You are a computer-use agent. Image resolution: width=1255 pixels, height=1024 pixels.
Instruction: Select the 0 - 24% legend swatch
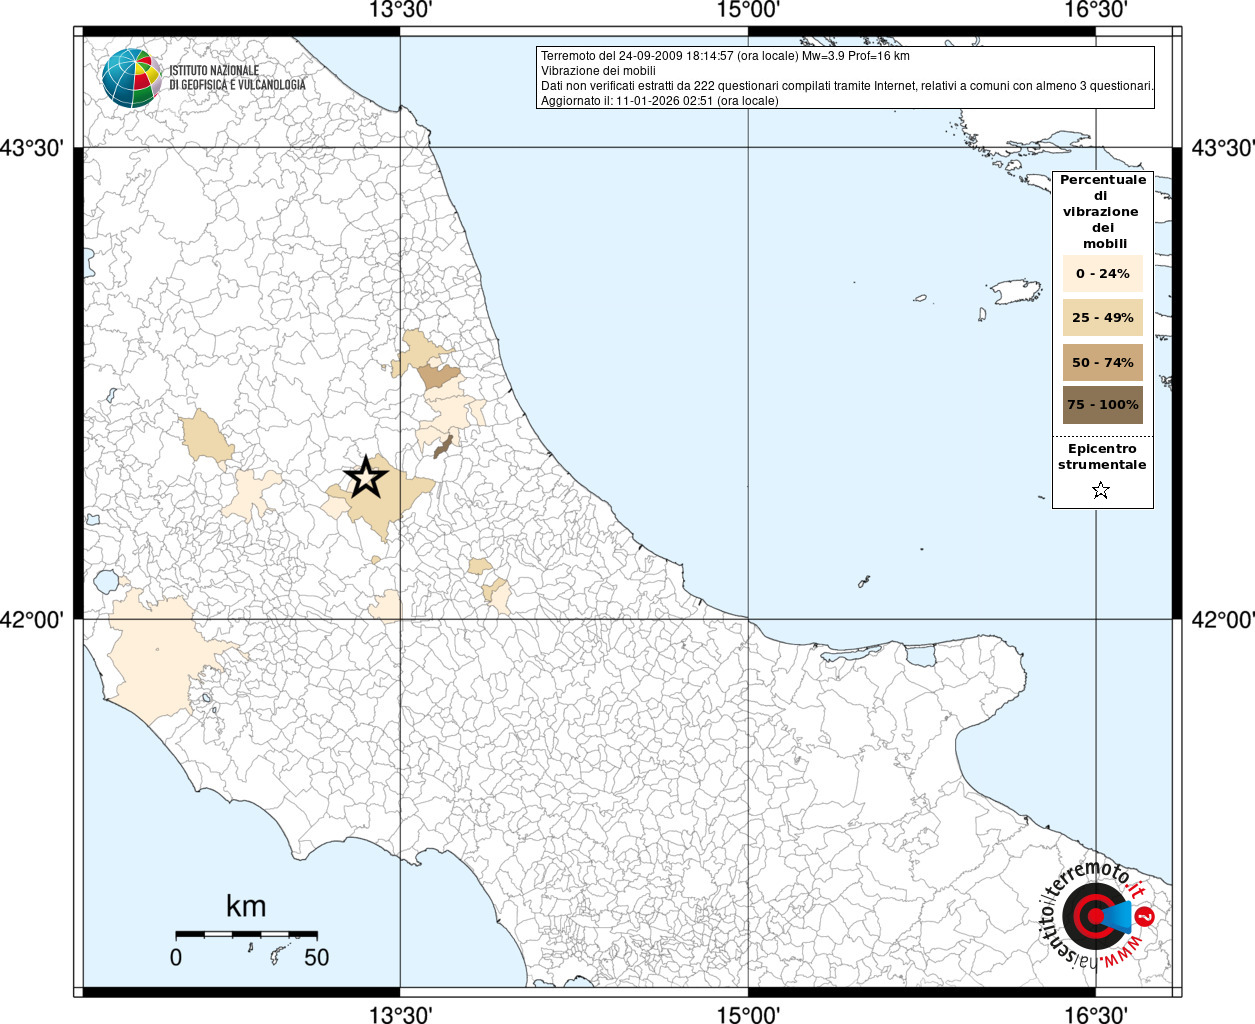pos(1102,273)
